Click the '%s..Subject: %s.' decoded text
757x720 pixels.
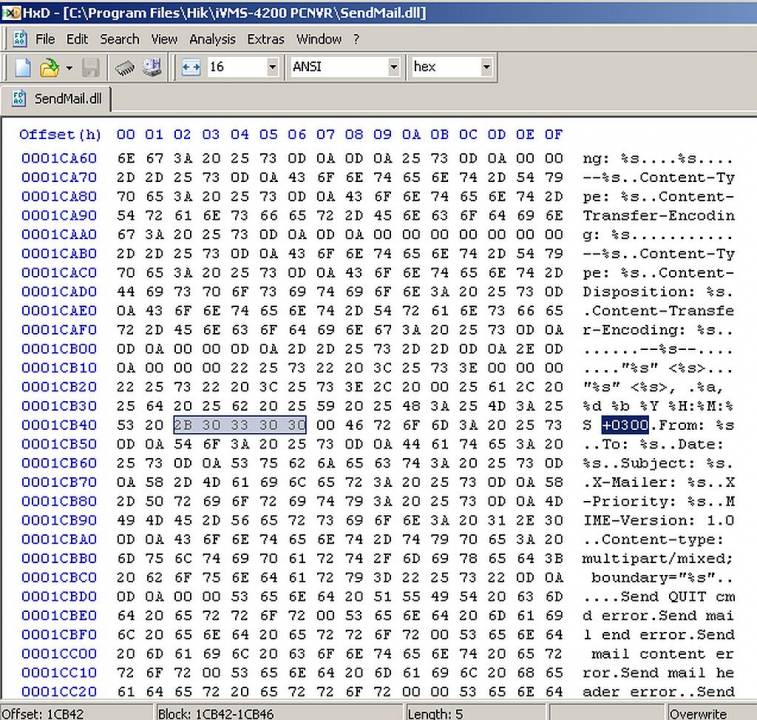(x=659, y=464)
